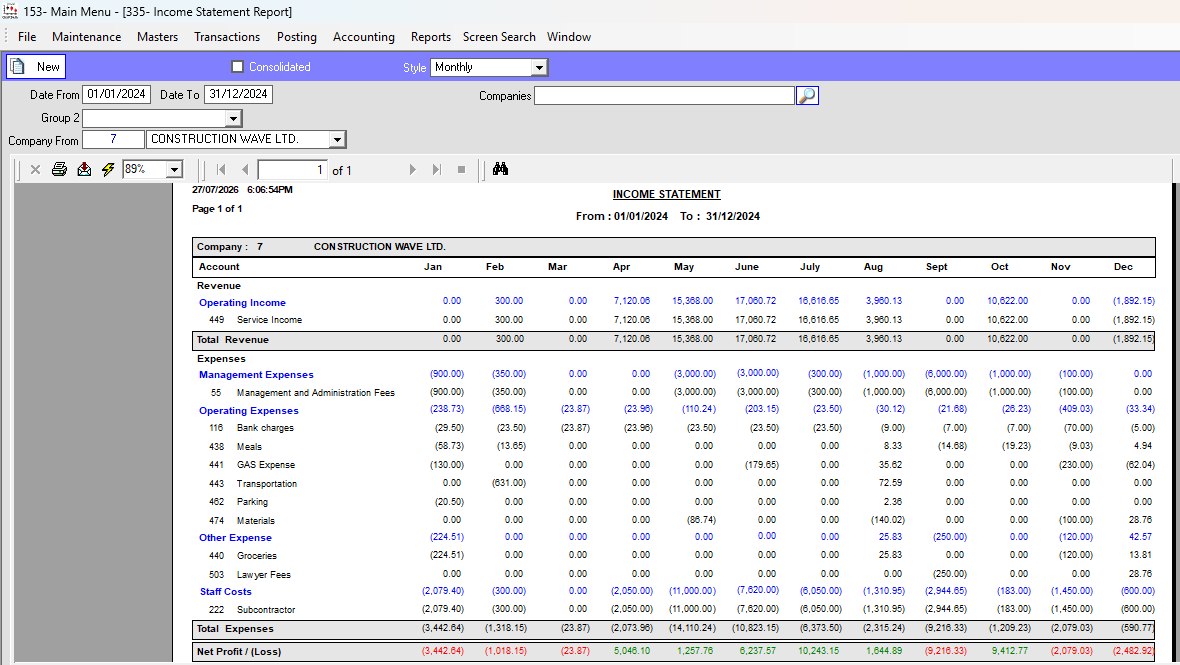This screenshot has height=665, width=1180.
Task: Close the current report view with X icon
Action: [35, 169]
